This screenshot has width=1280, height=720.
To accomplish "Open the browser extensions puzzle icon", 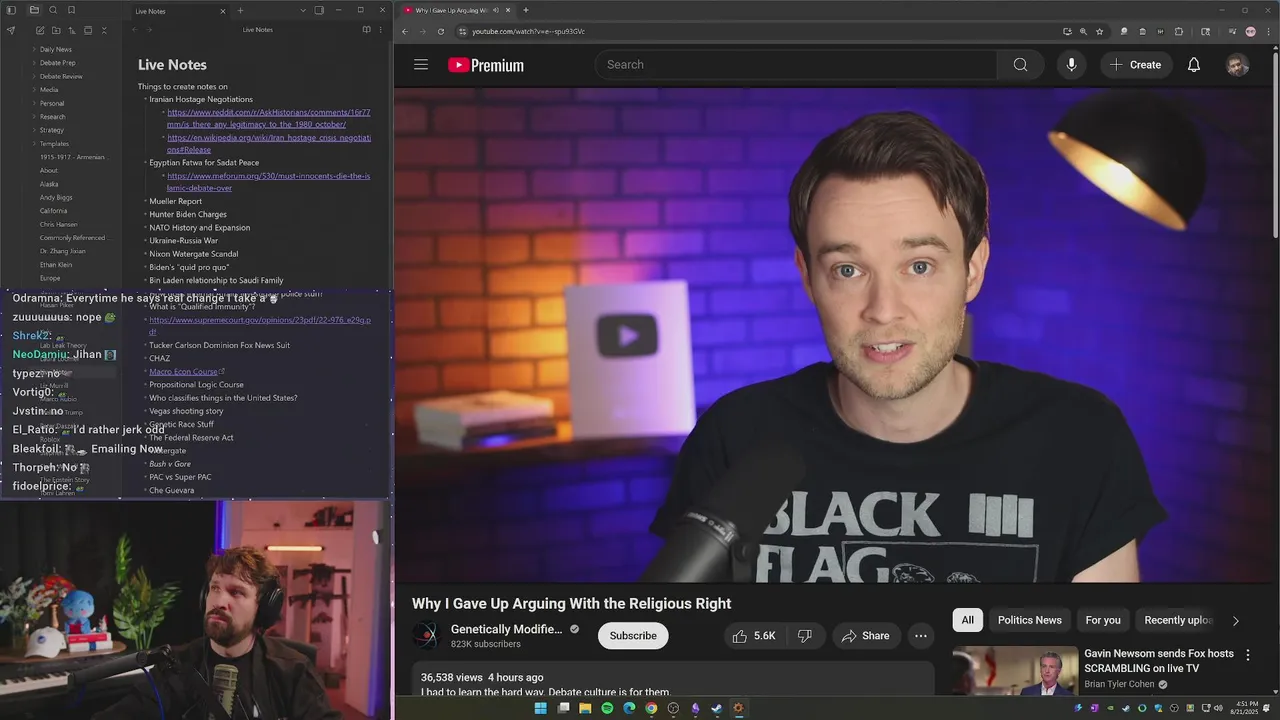I will (x=1179, y=31).
